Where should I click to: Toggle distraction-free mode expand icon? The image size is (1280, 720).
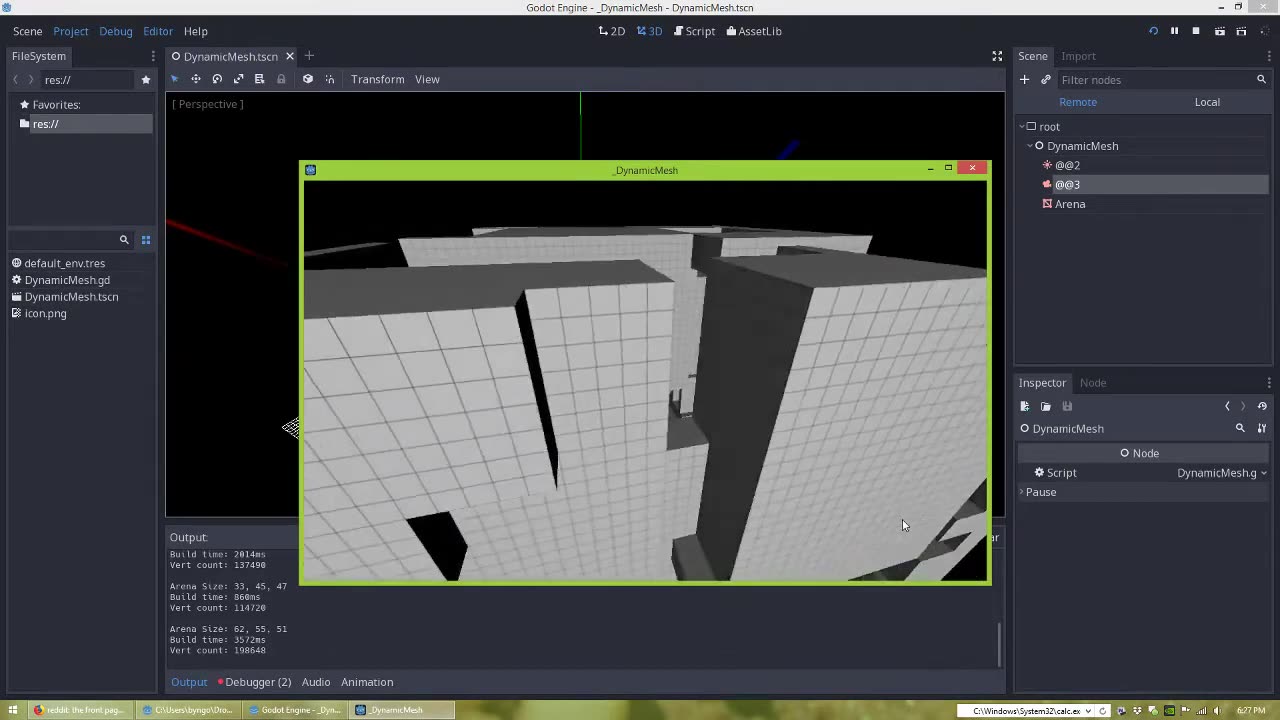coord(997,56)
